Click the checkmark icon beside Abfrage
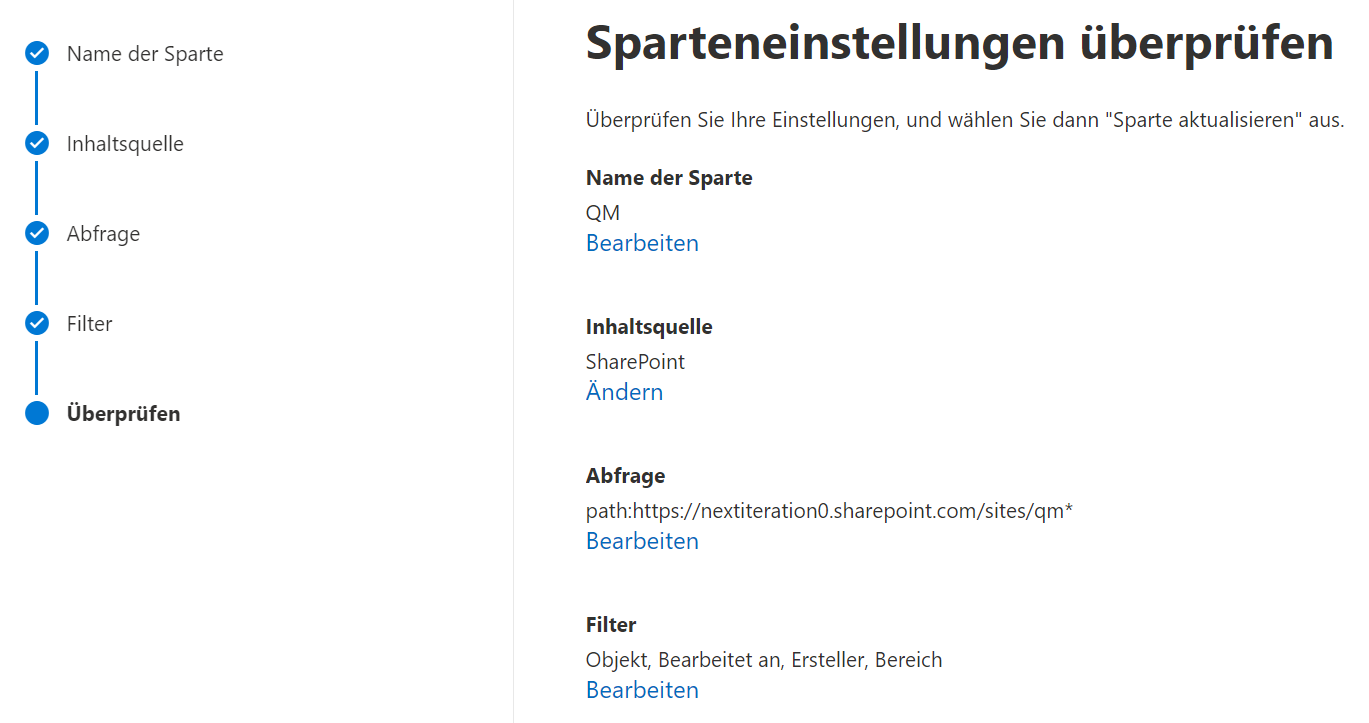The image size is (1369, 723). (37, 234)
